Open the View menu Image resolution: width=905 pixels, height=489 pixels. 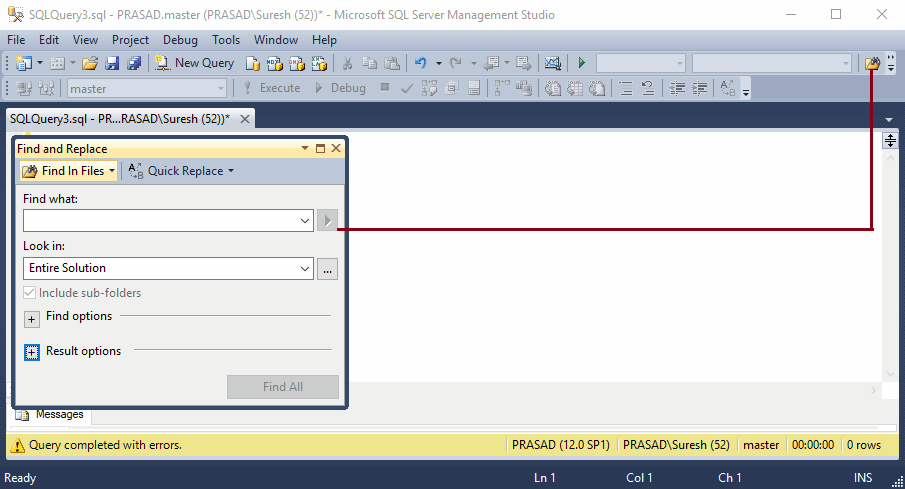click(x=85, y=40)
